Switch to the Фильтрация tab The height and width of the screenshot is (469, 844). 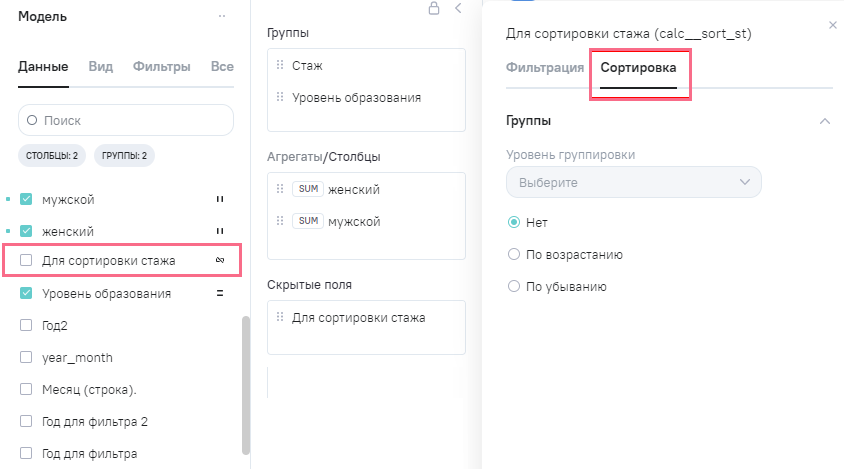[545, 68]
